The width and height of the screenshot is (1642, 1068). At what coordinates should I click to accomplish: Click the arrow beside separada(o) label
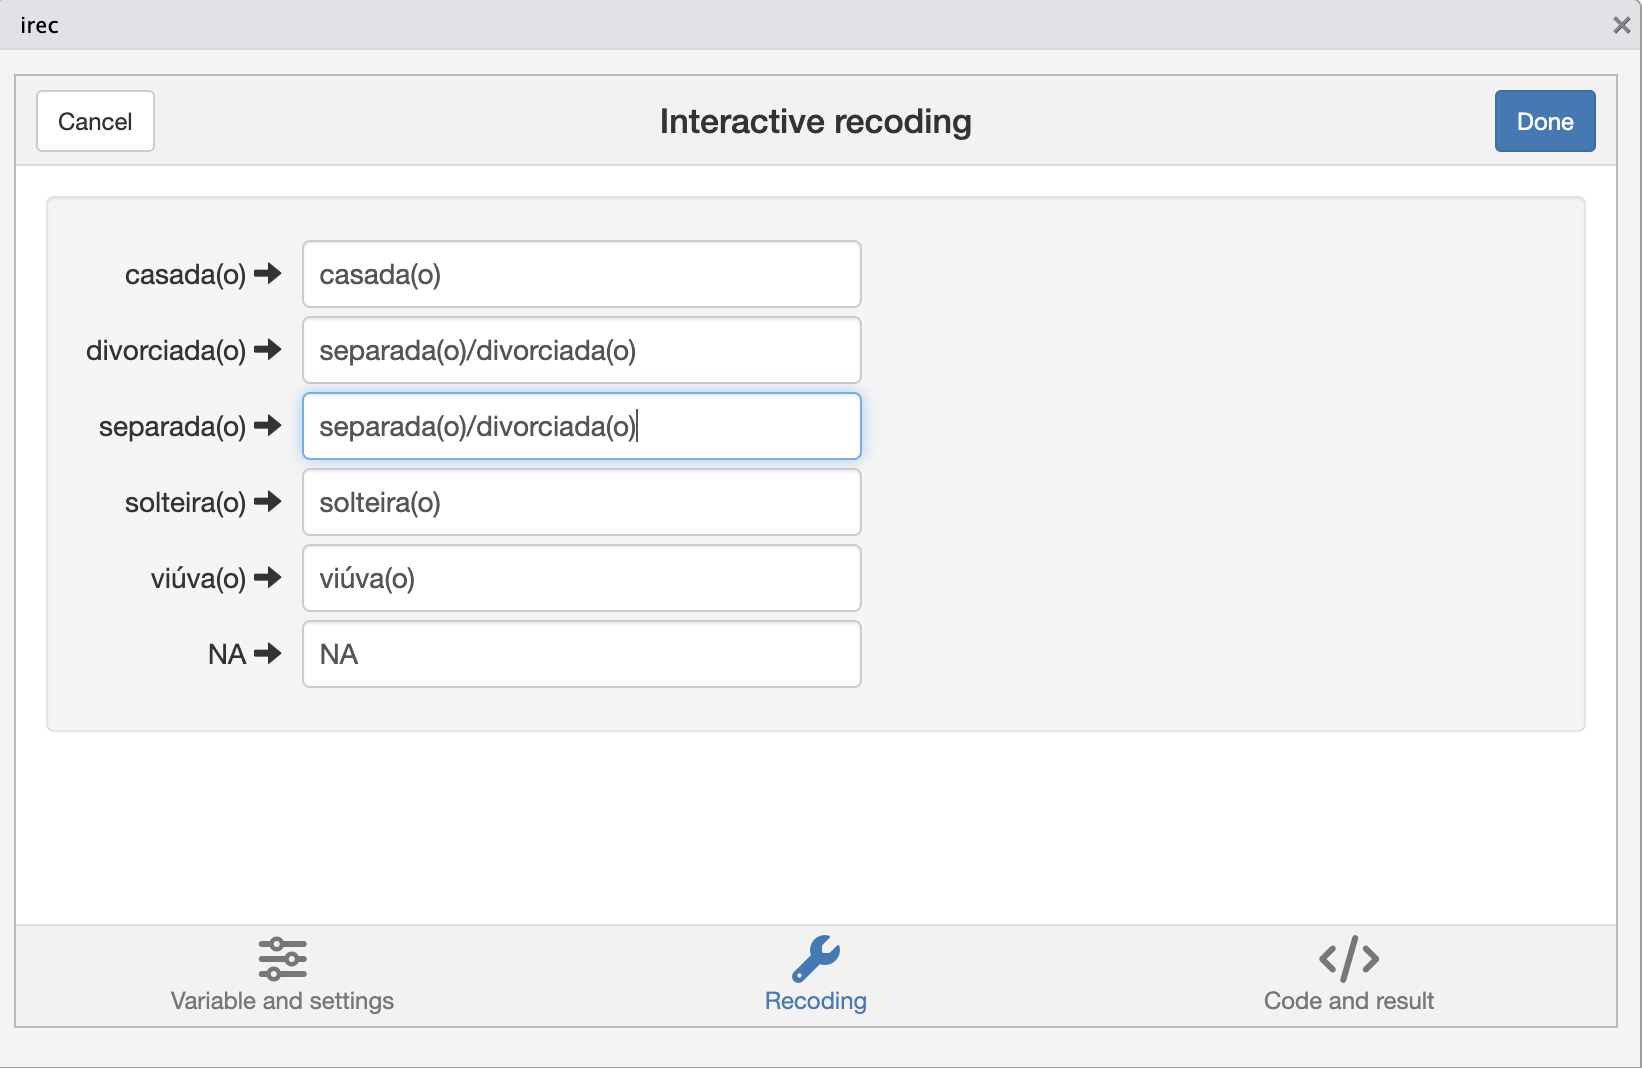tap(268, 426)
